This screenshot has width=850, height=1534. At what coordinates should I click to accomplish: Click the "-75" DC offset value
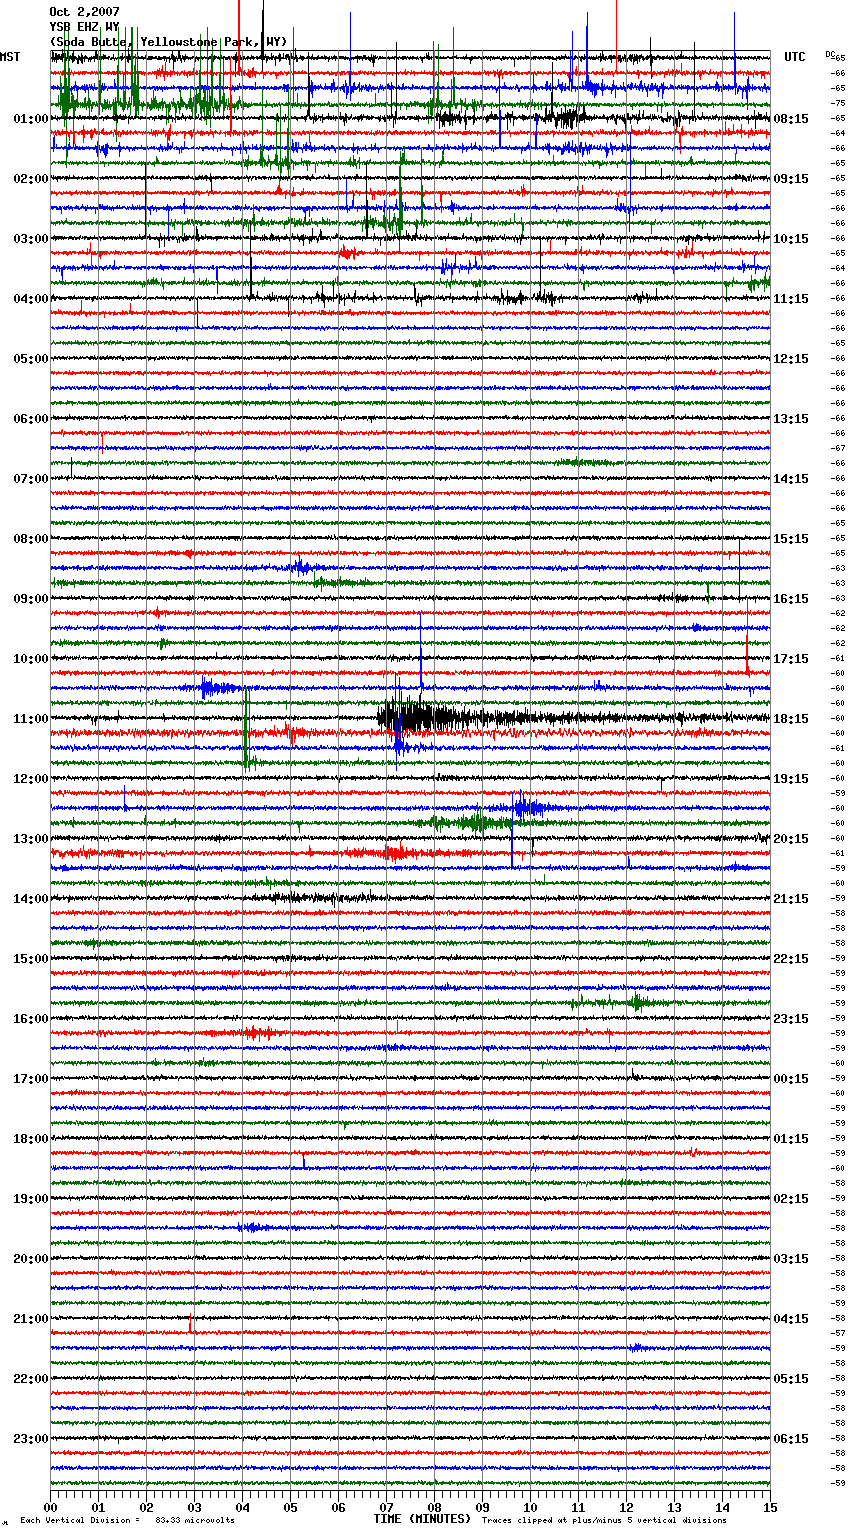[x=838, y=103]
